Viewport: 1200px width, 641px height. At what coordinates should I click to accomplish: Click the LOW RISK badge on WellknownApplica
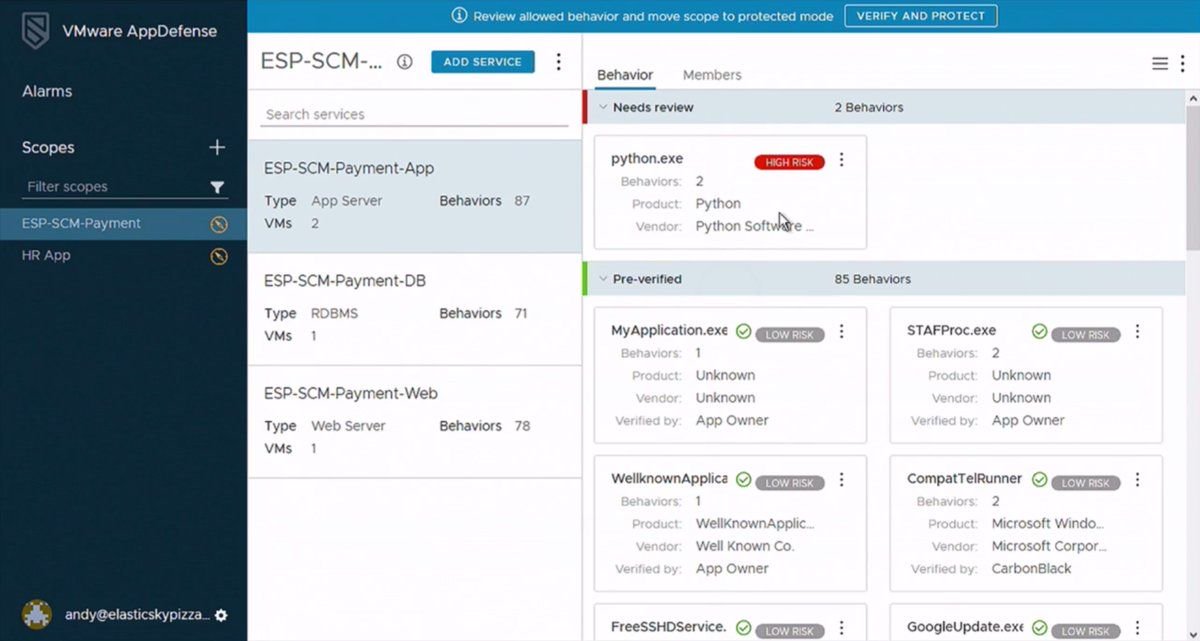pyautogui.click(x=790, y=483)
